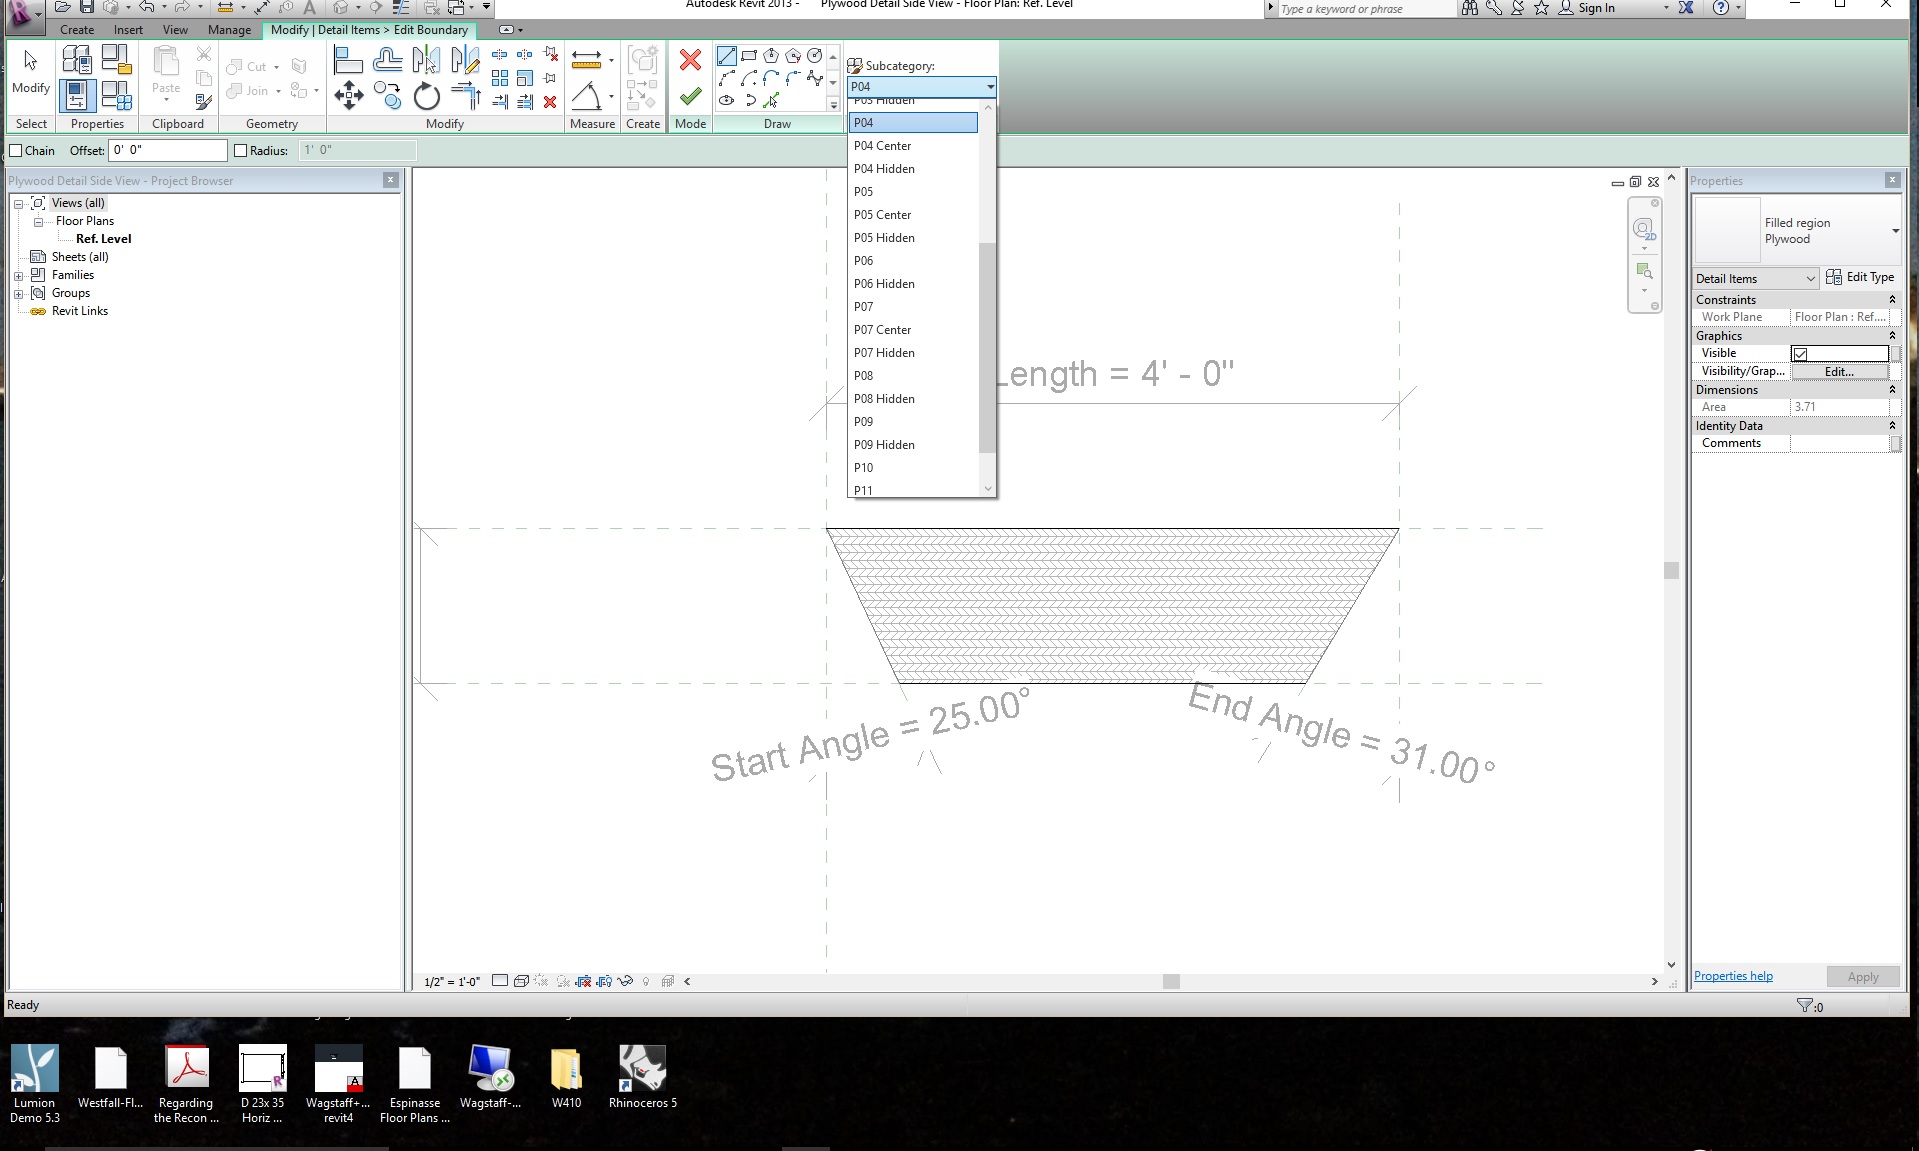1919x1151 pixels.
Task: Pick P05 Hidden from the subcategory list
Action: [x=884, y=238]
